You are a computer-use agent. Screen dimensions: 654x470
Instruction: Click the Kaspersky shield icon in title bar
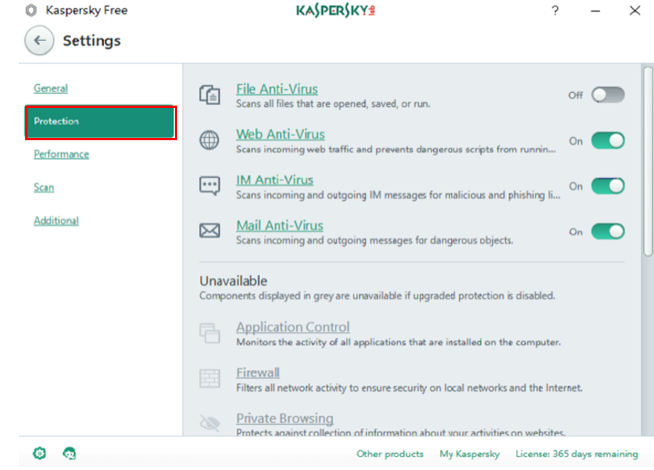tap(31, 10)
